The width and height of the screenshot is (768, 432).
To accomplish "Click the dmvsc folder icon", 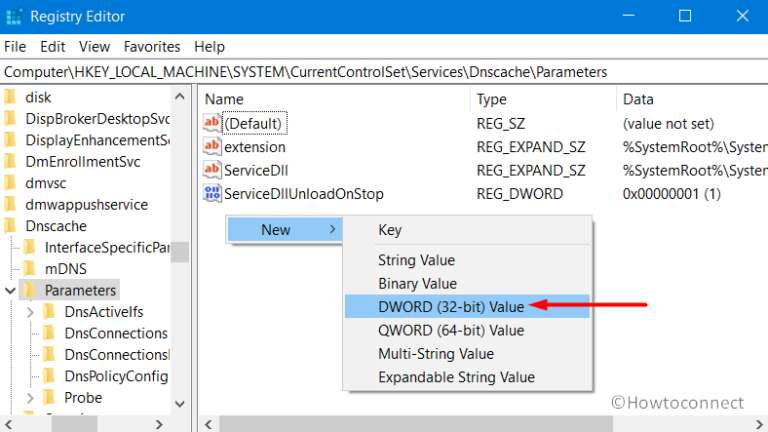I will tap(10, 183).
